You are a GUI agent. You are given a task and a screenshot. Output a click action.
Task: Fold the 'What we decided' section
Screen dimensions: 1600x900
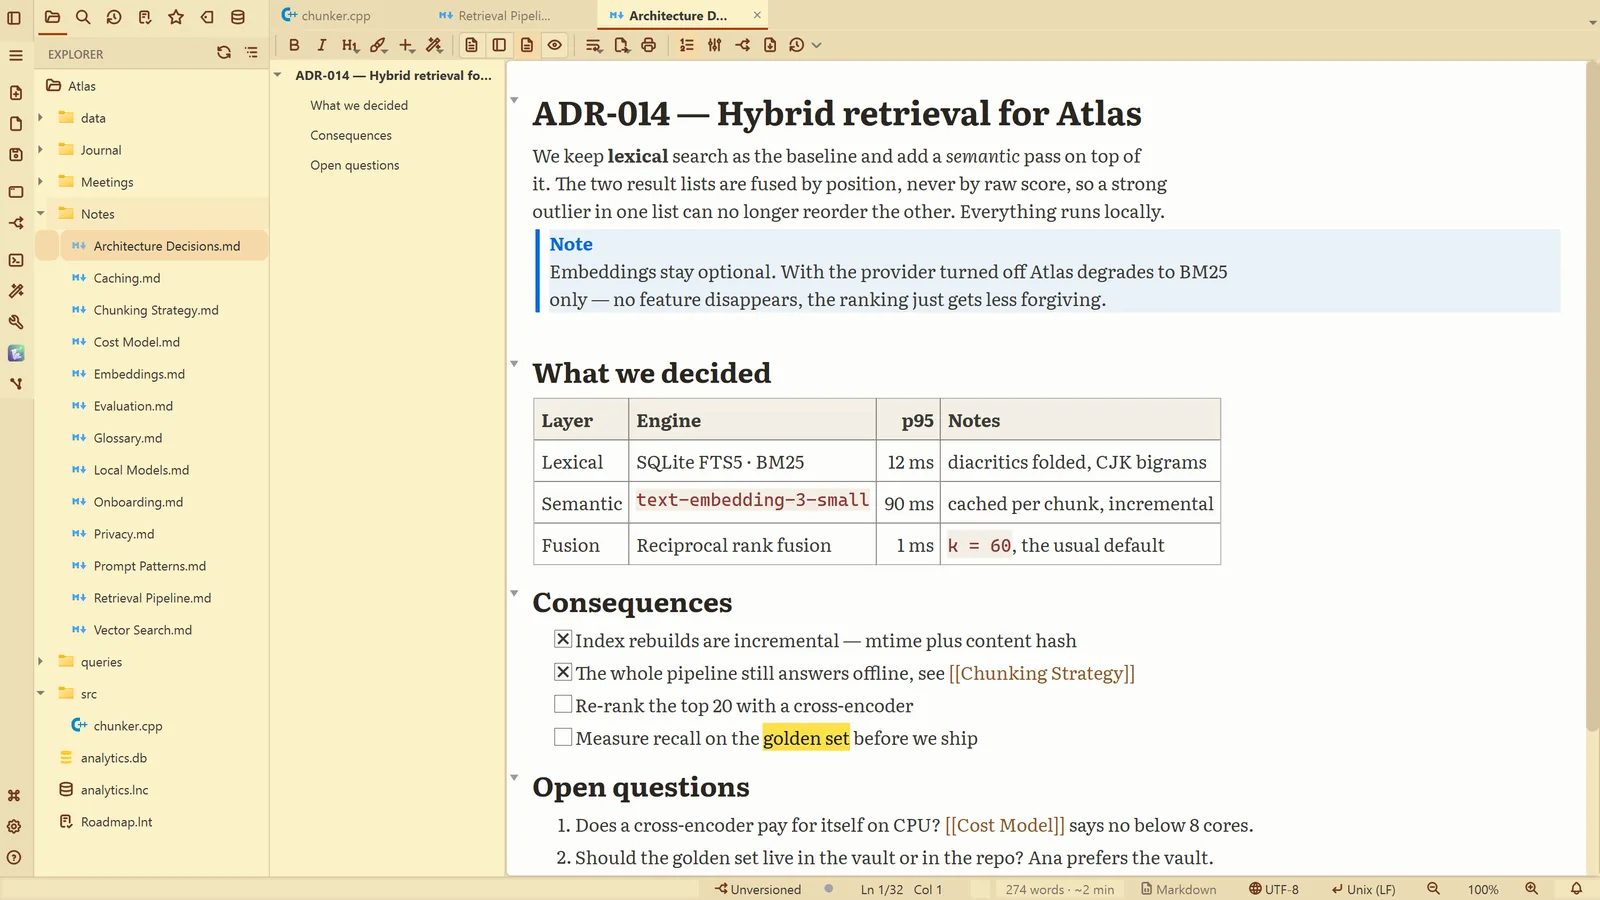[x=514, y=364]
